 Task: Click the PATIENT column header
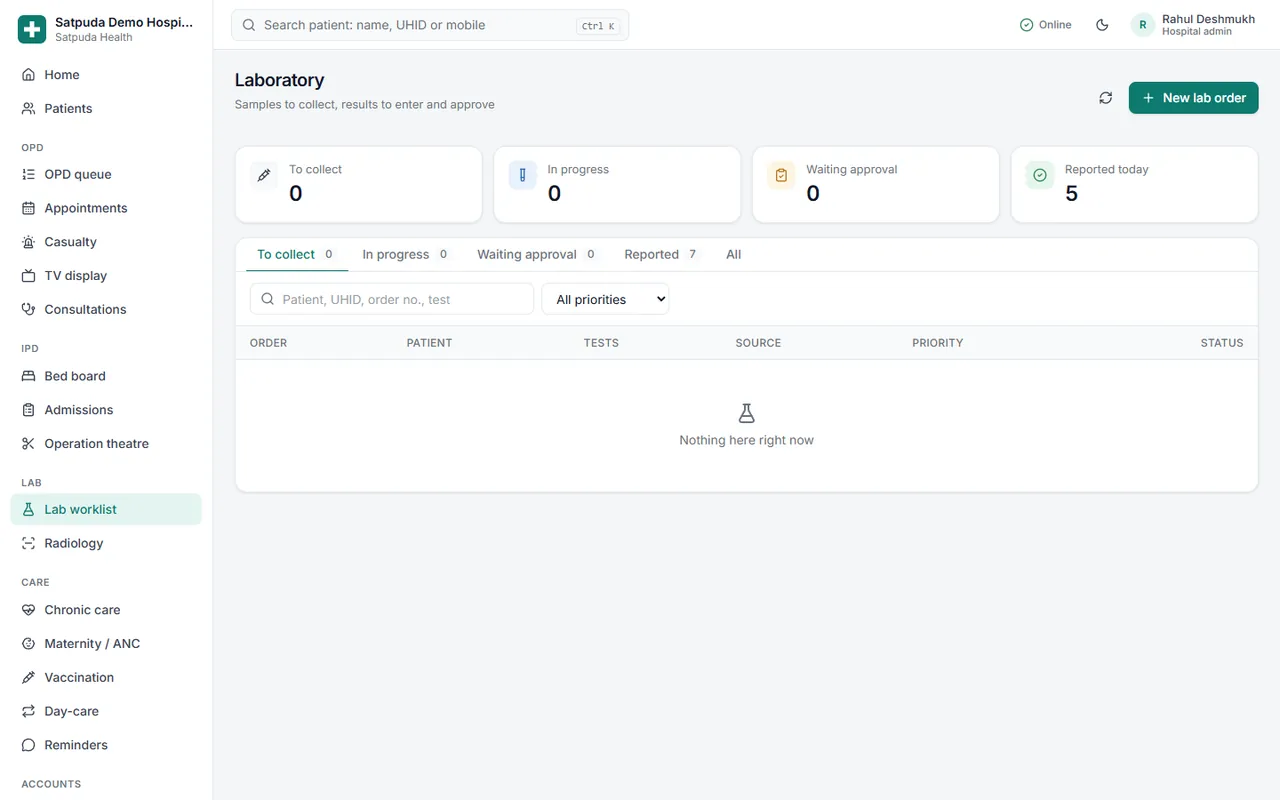[429, 343]
